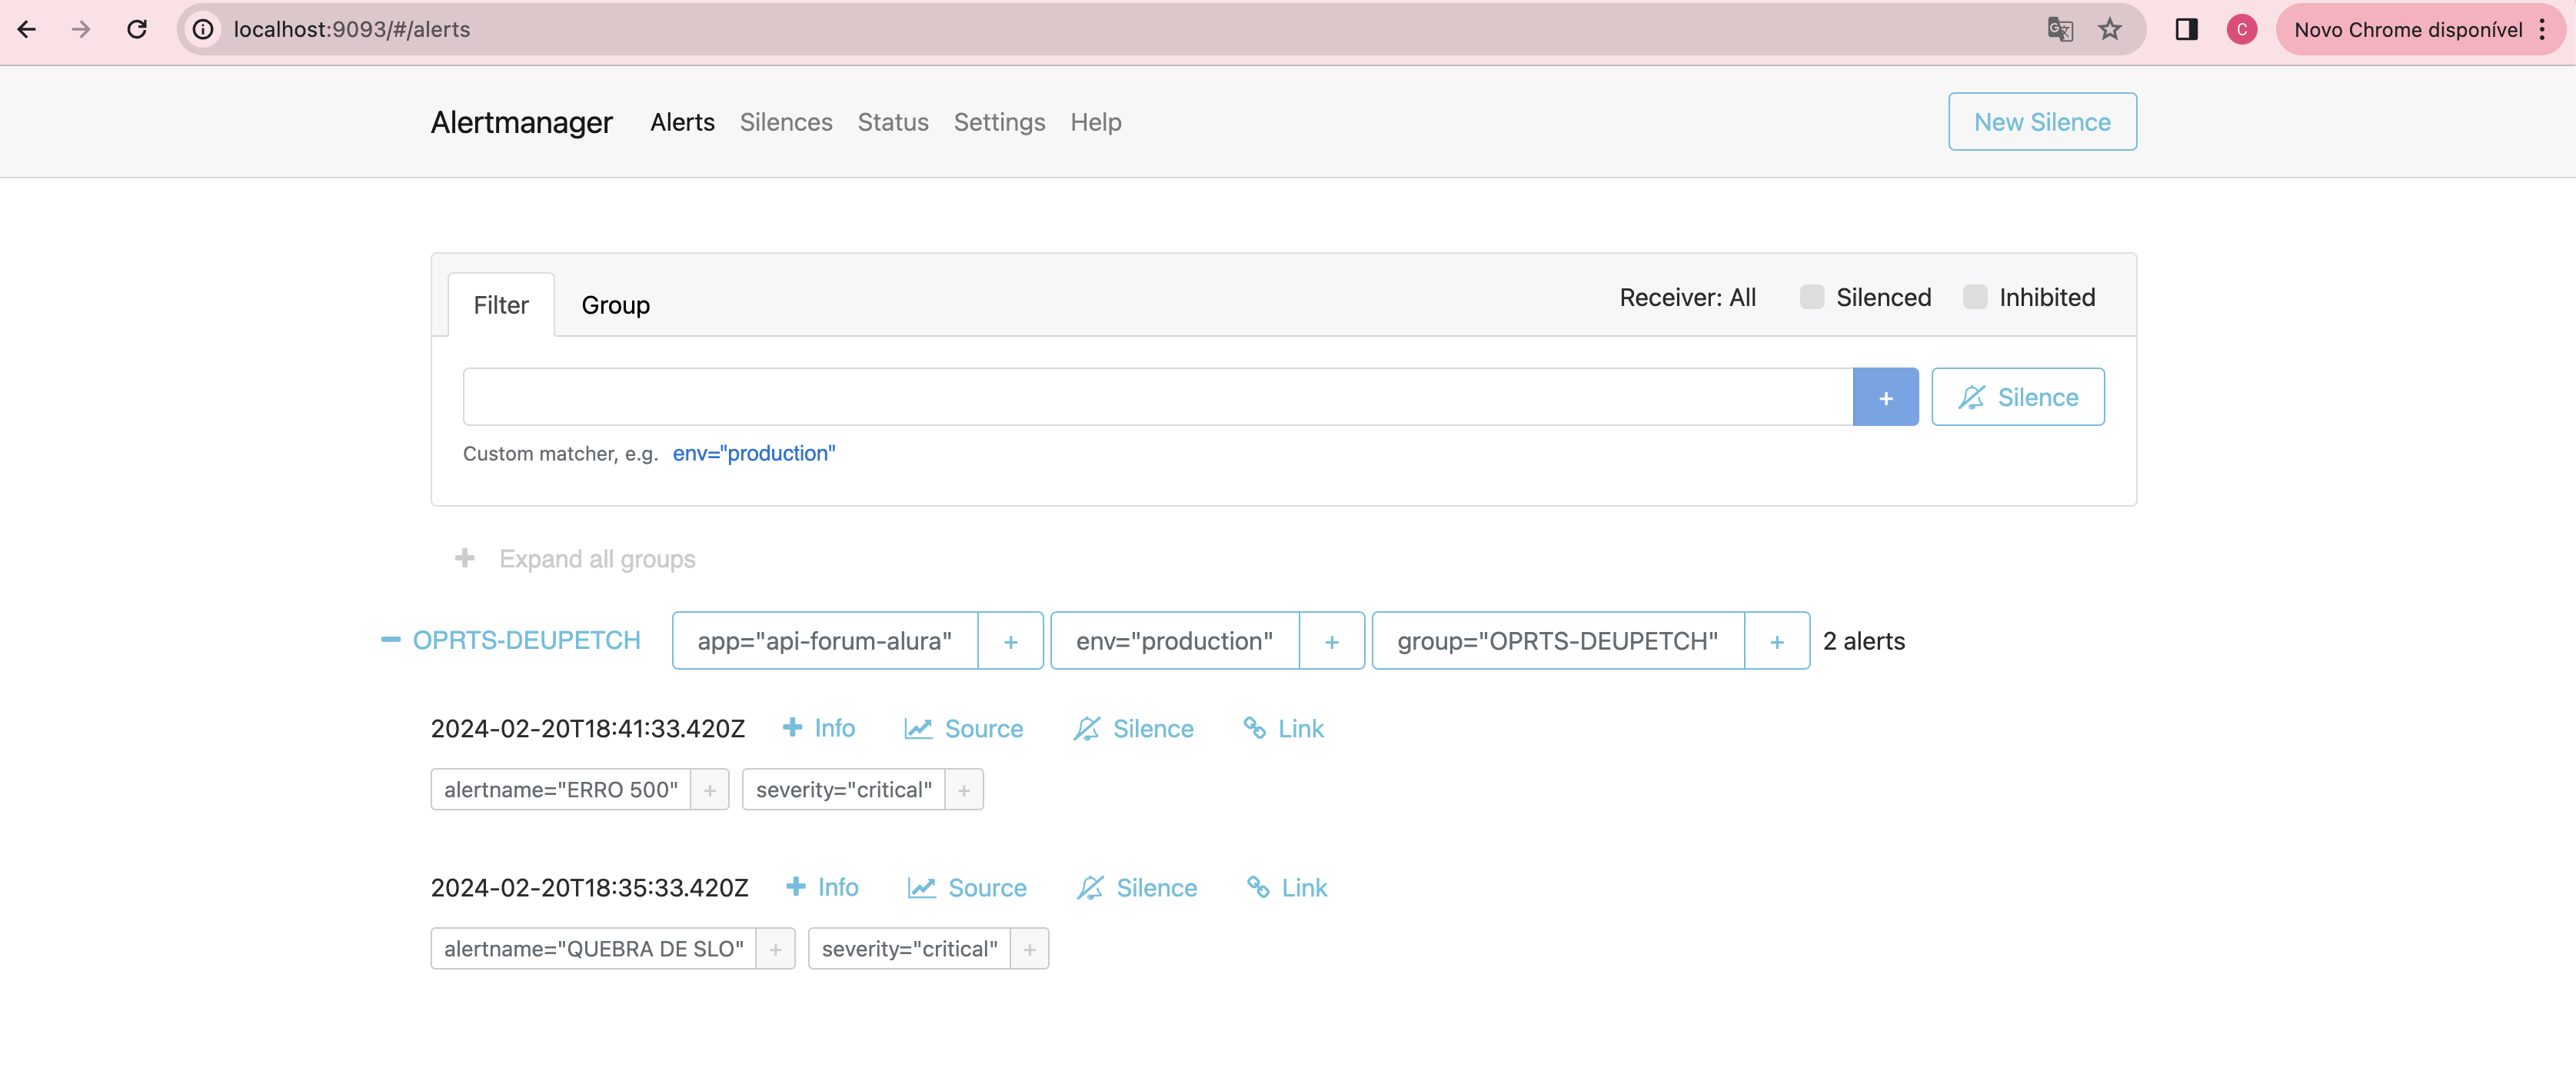
Task: Click the "2 alerts" count text
Action: 1864,641
